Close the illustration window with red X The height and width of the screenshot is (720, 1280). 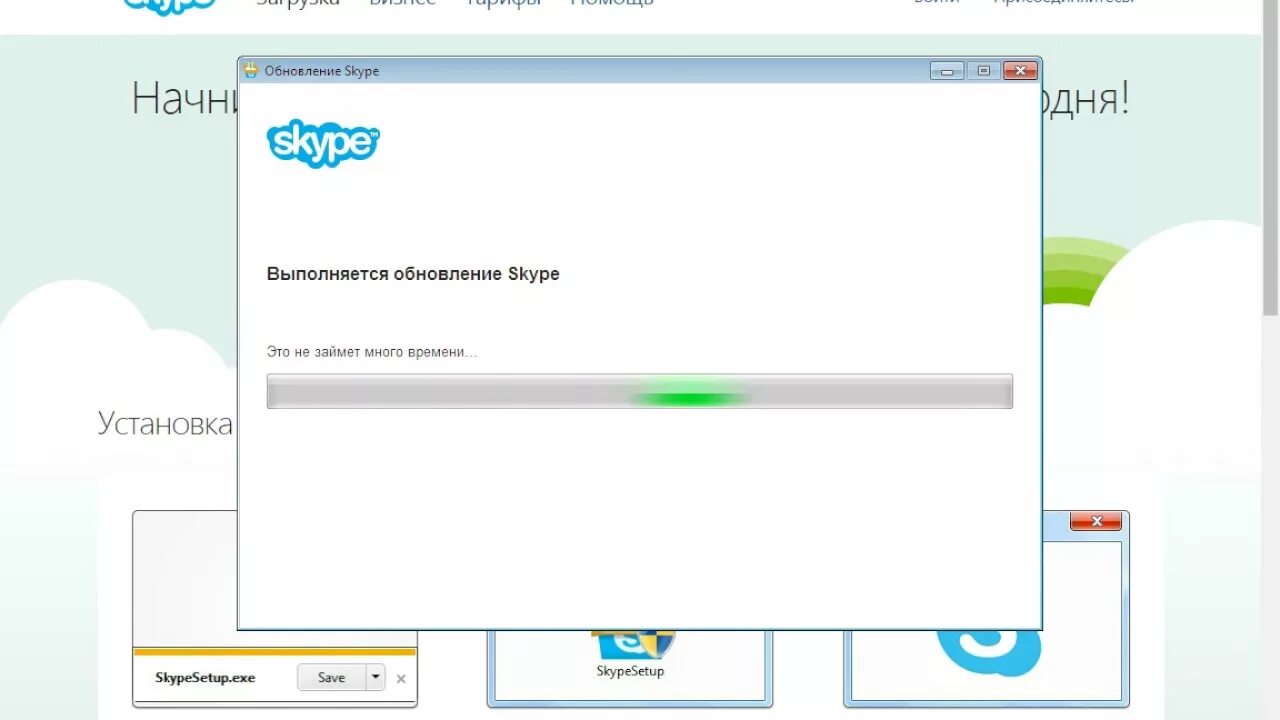point(1096,521)
